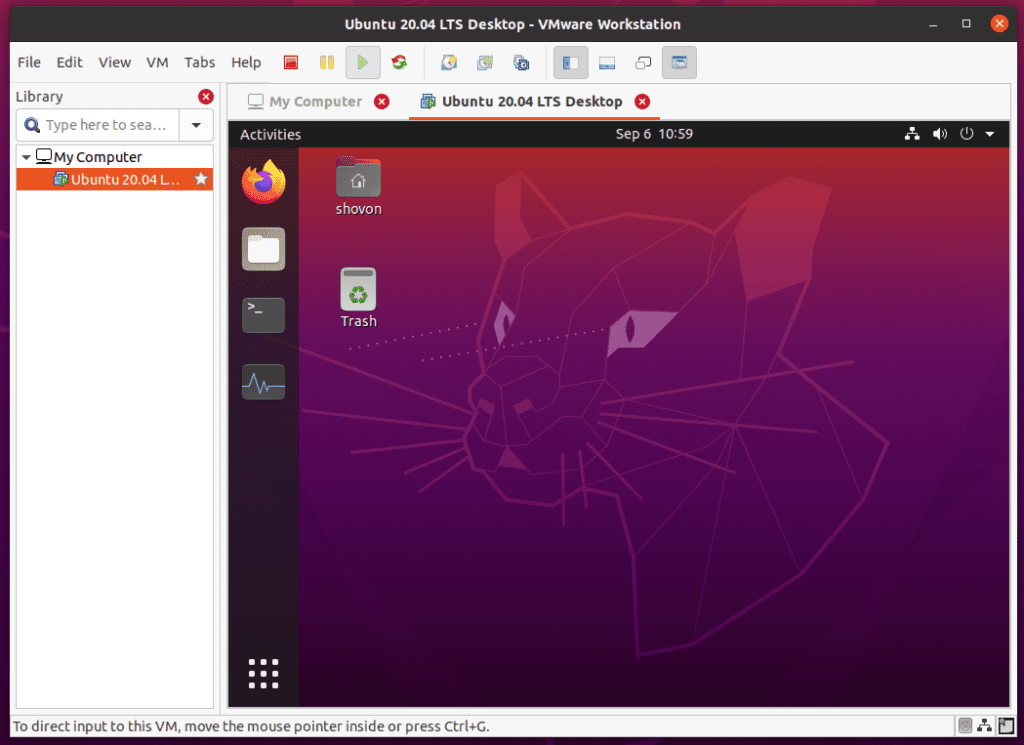Toggle the Library panel visibility

(x=571, y=62)
